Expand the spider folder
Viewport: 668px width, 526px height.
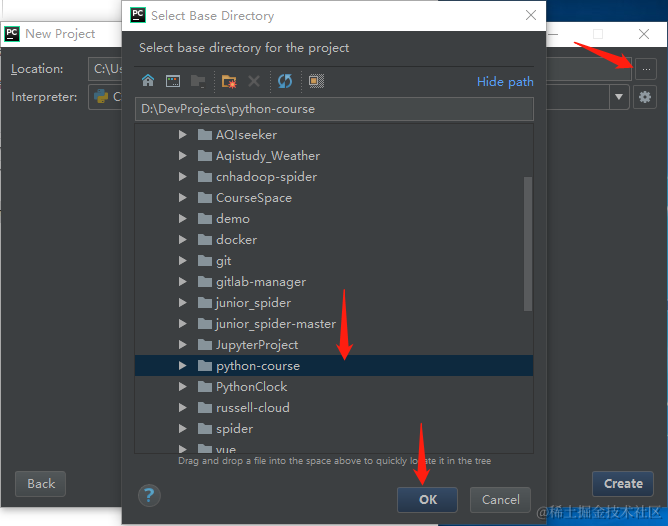coord(182,428)
